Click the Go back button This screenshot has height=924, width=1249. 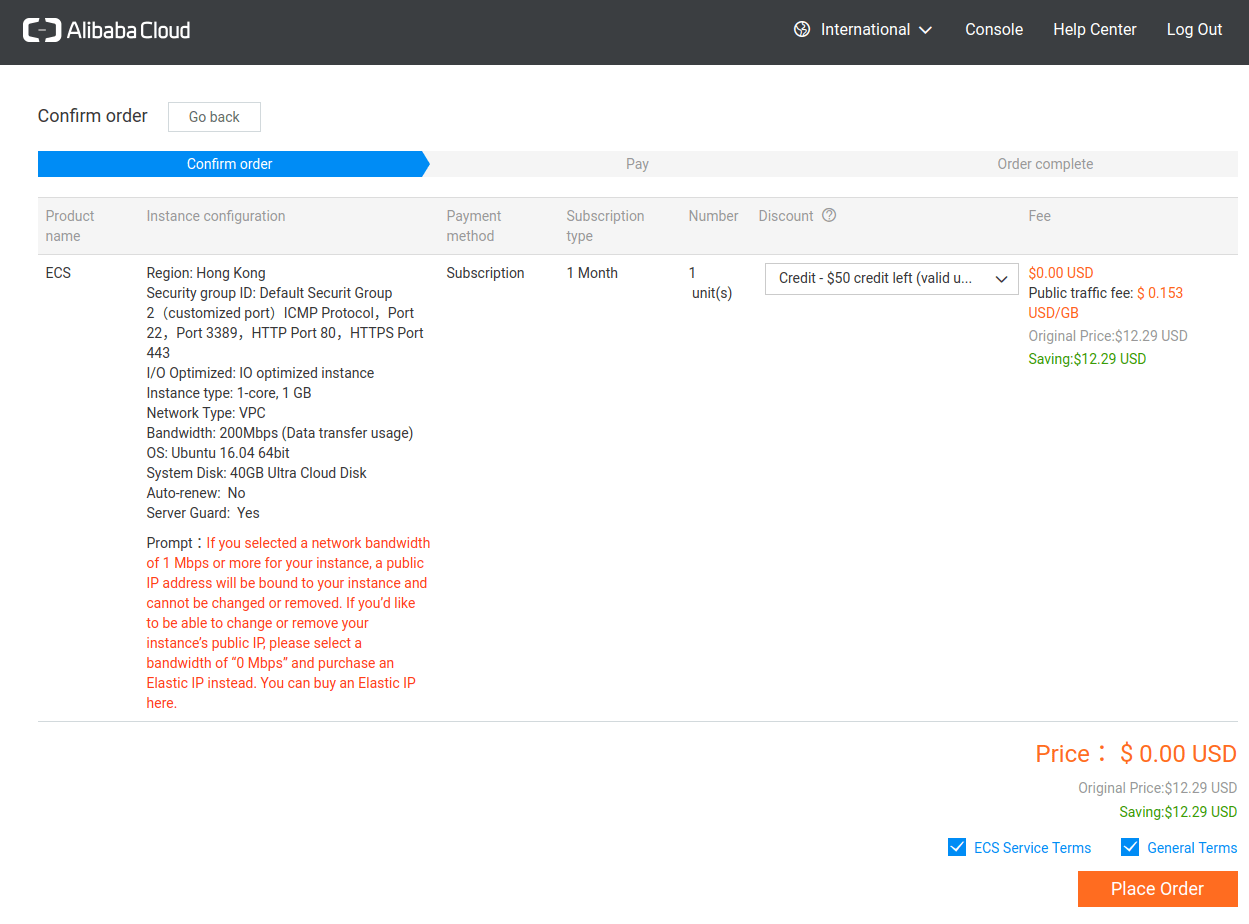[x=214, y=117]
